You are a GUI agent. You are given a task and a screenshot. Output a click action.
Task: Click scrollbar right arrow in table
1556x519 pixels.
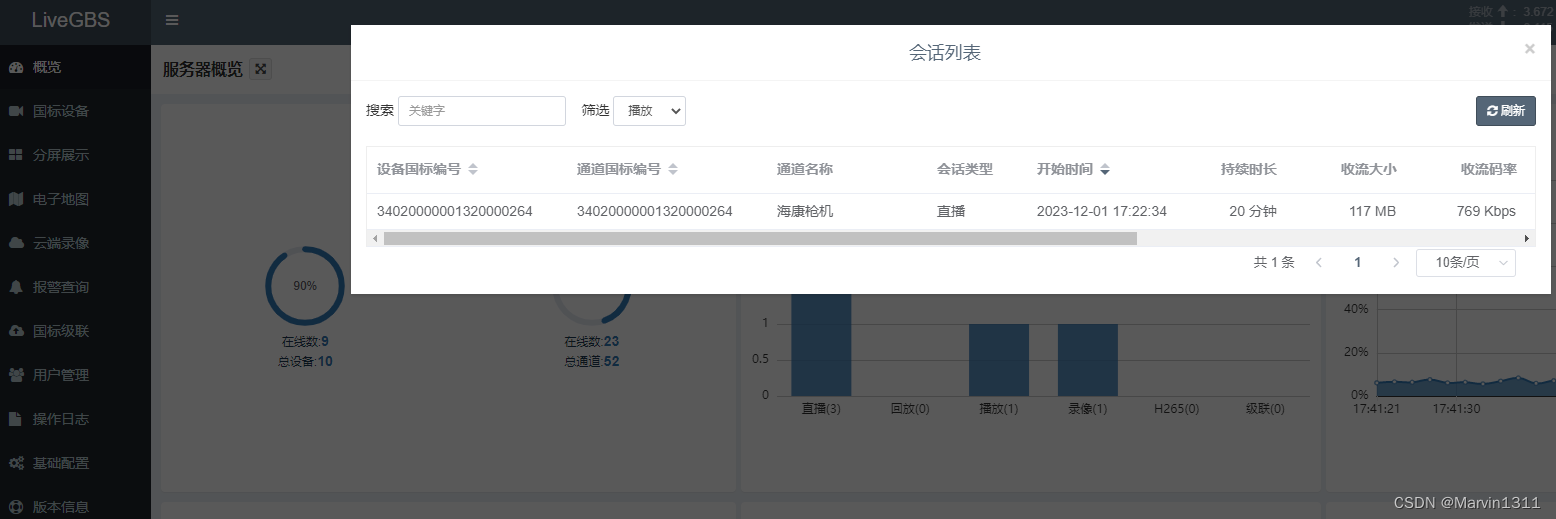[1528, 238]
